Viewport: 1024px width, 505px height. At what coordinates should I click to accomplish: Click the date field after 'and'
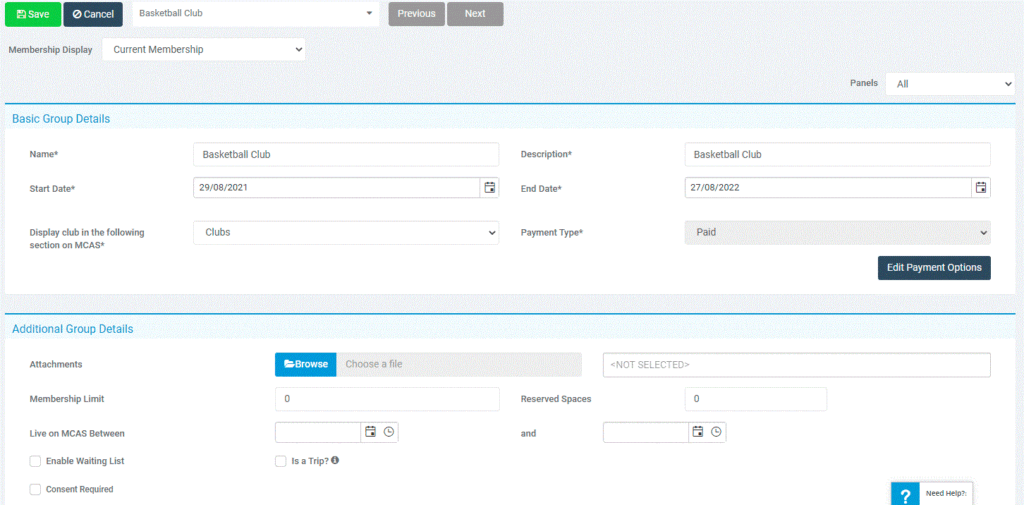[646, 432]
